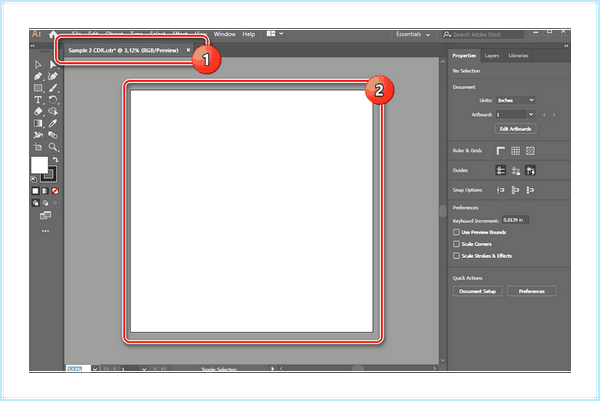The image size is (600, 401).
Task: Open the Units Inches dropdown
Action: [515, 100]
